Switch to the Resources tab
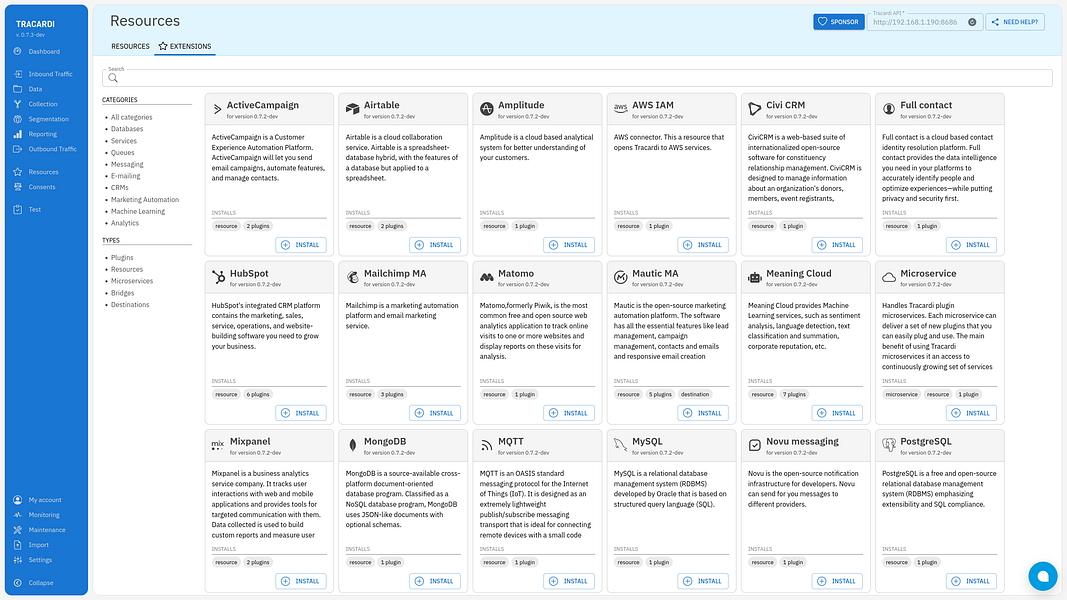 [130, 46]
